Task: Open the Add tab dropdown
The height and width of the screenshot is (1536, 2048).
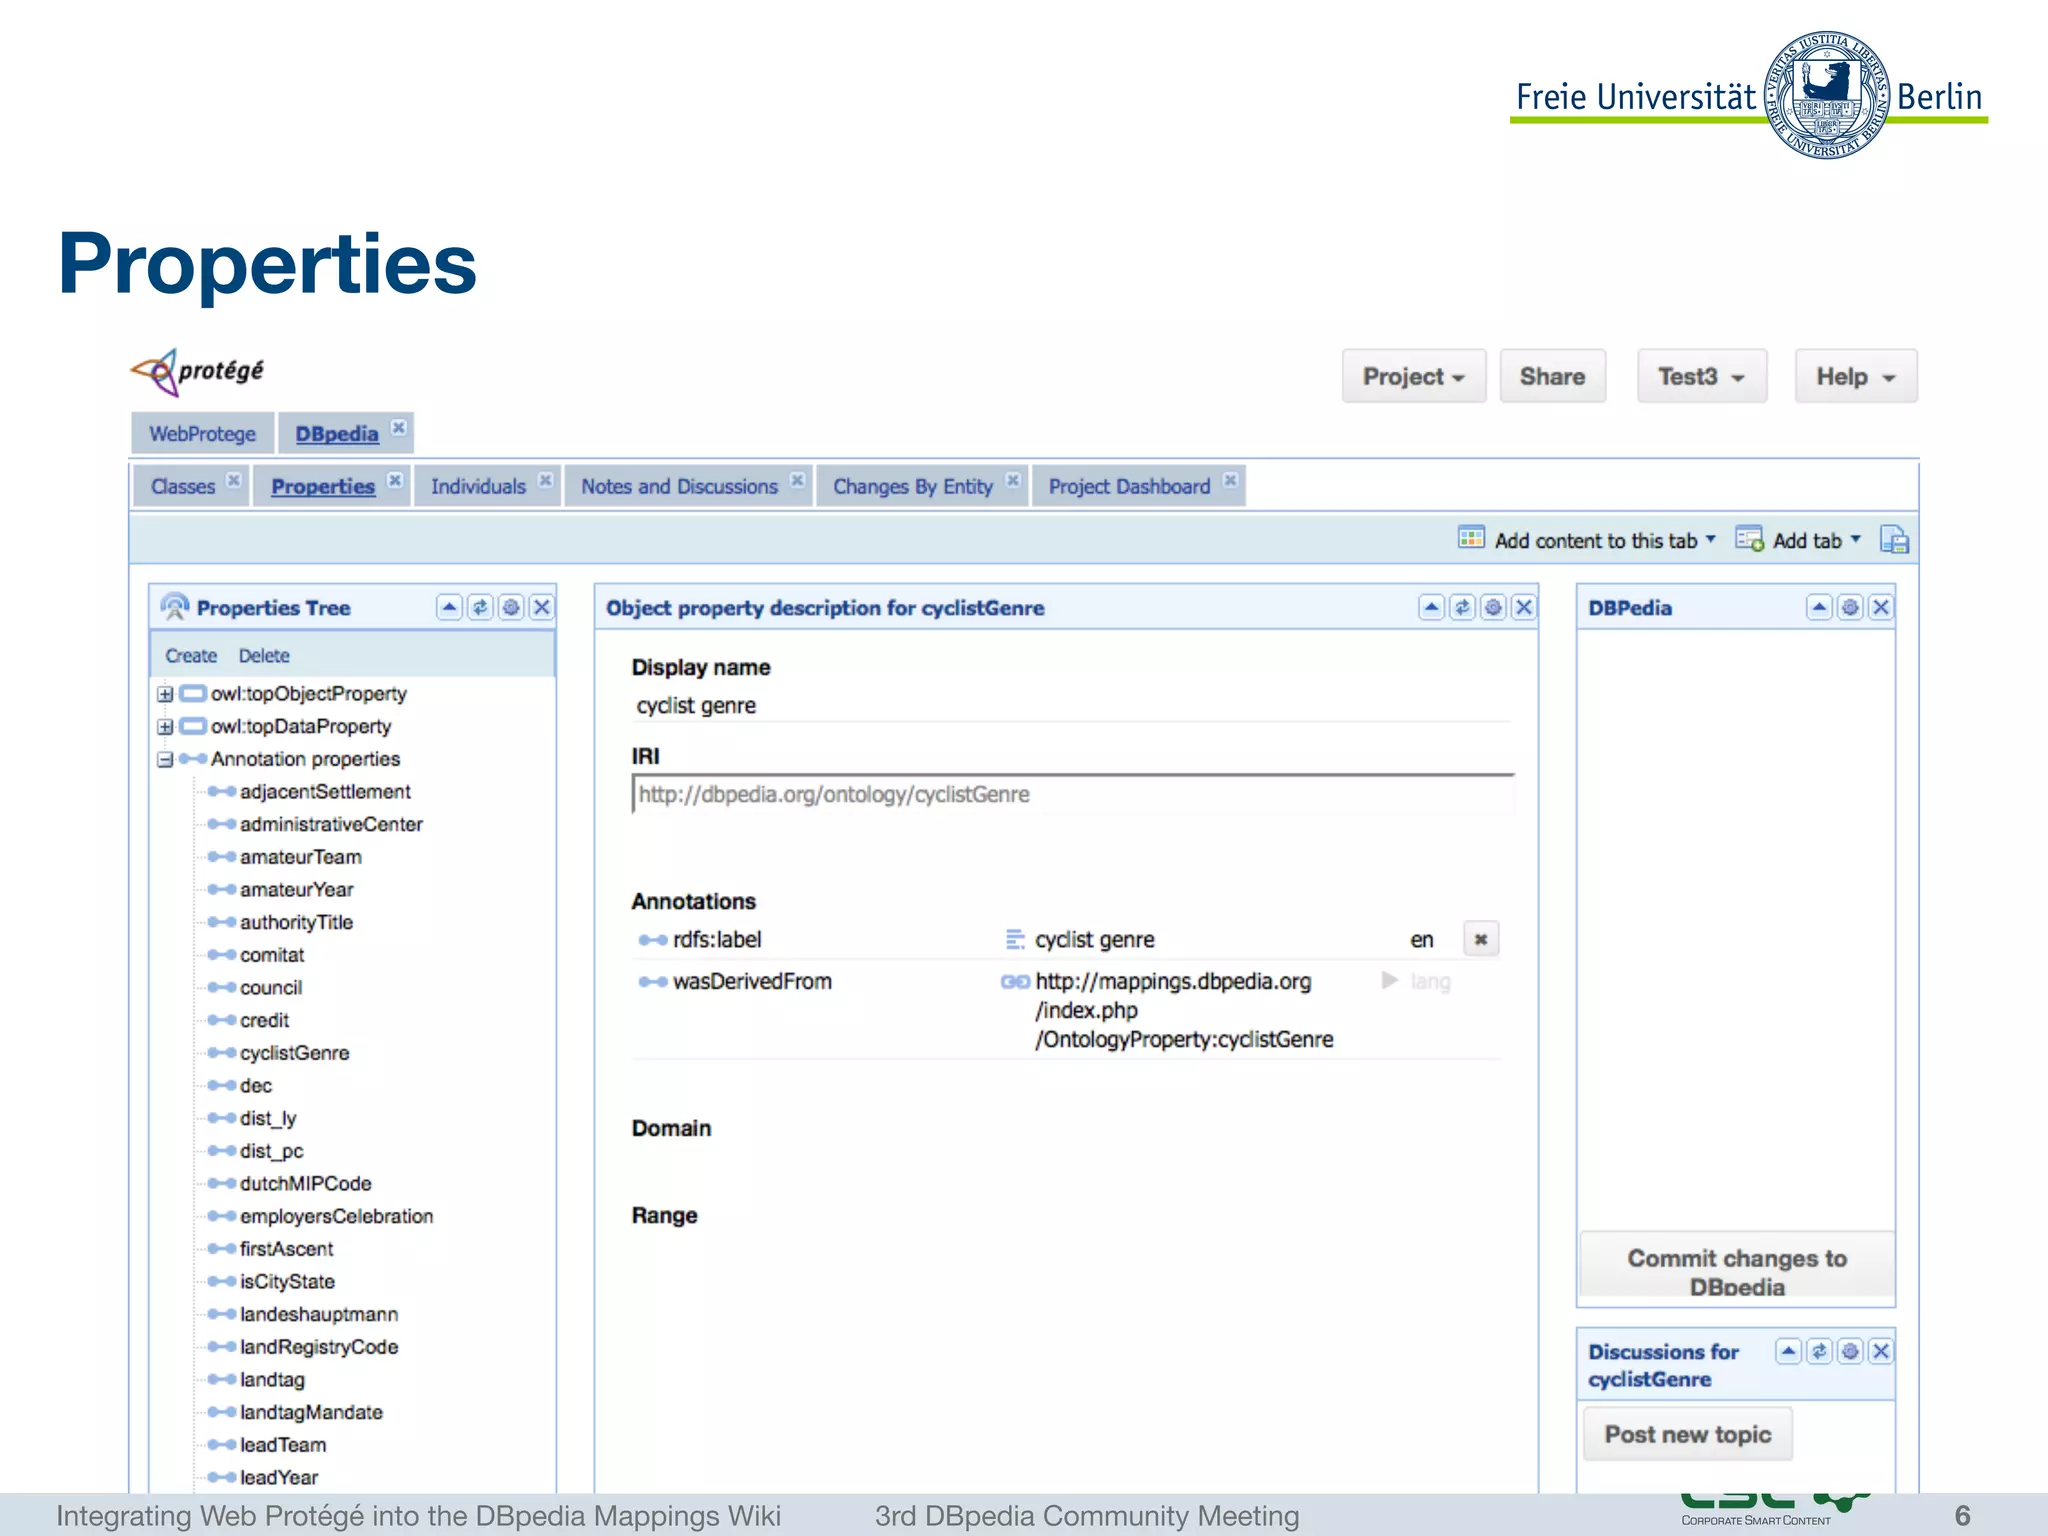Action: (x=1798, y=540)
